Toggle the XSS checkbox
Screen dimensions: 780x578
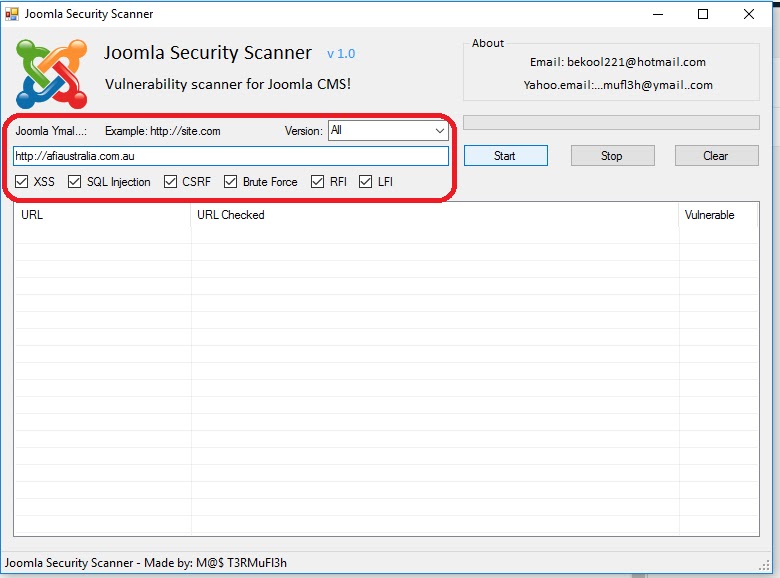point(21,182)
